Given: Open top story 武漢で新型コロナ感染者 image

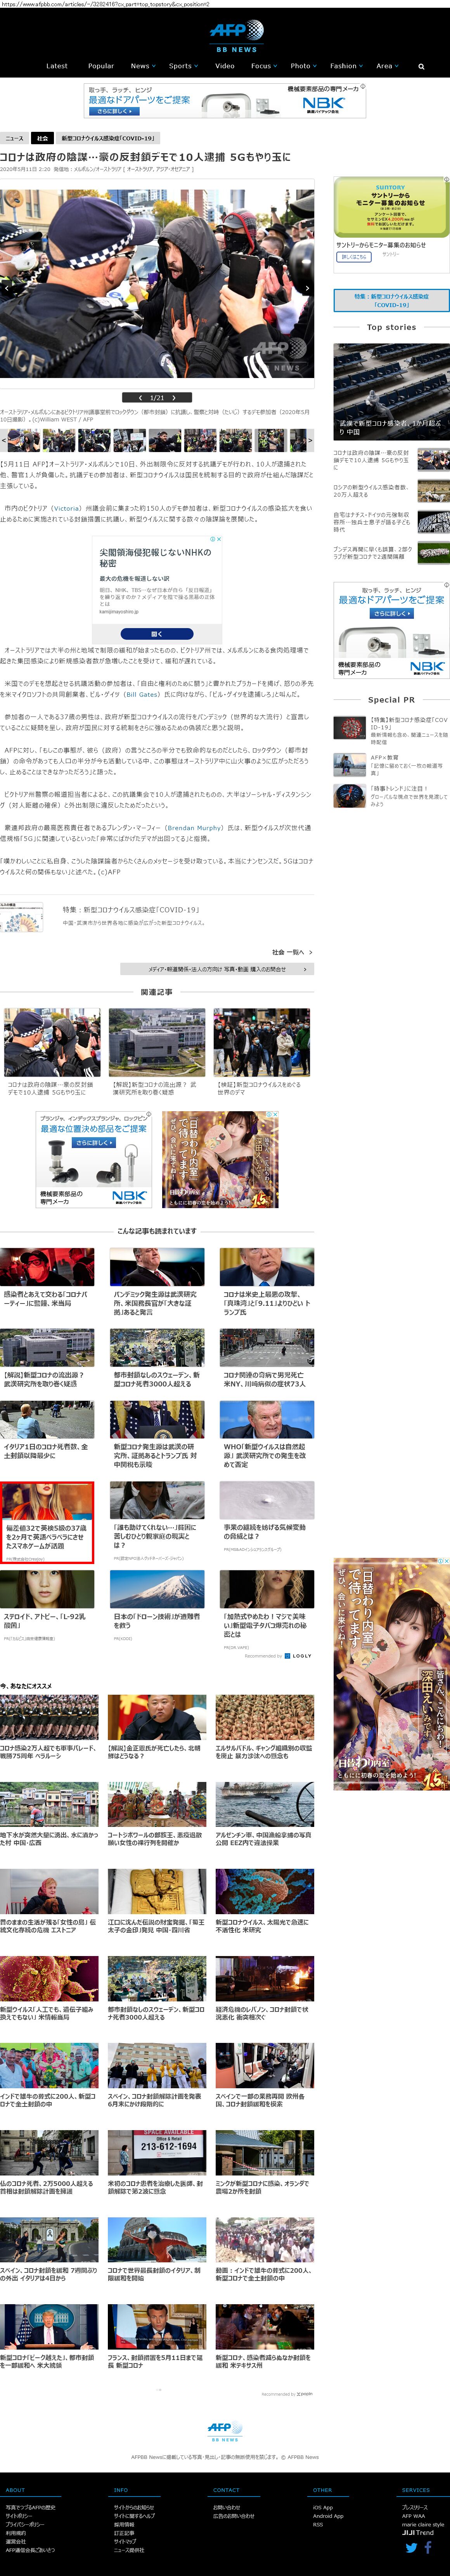Looking at the screenshot, I should click(391, 391).
